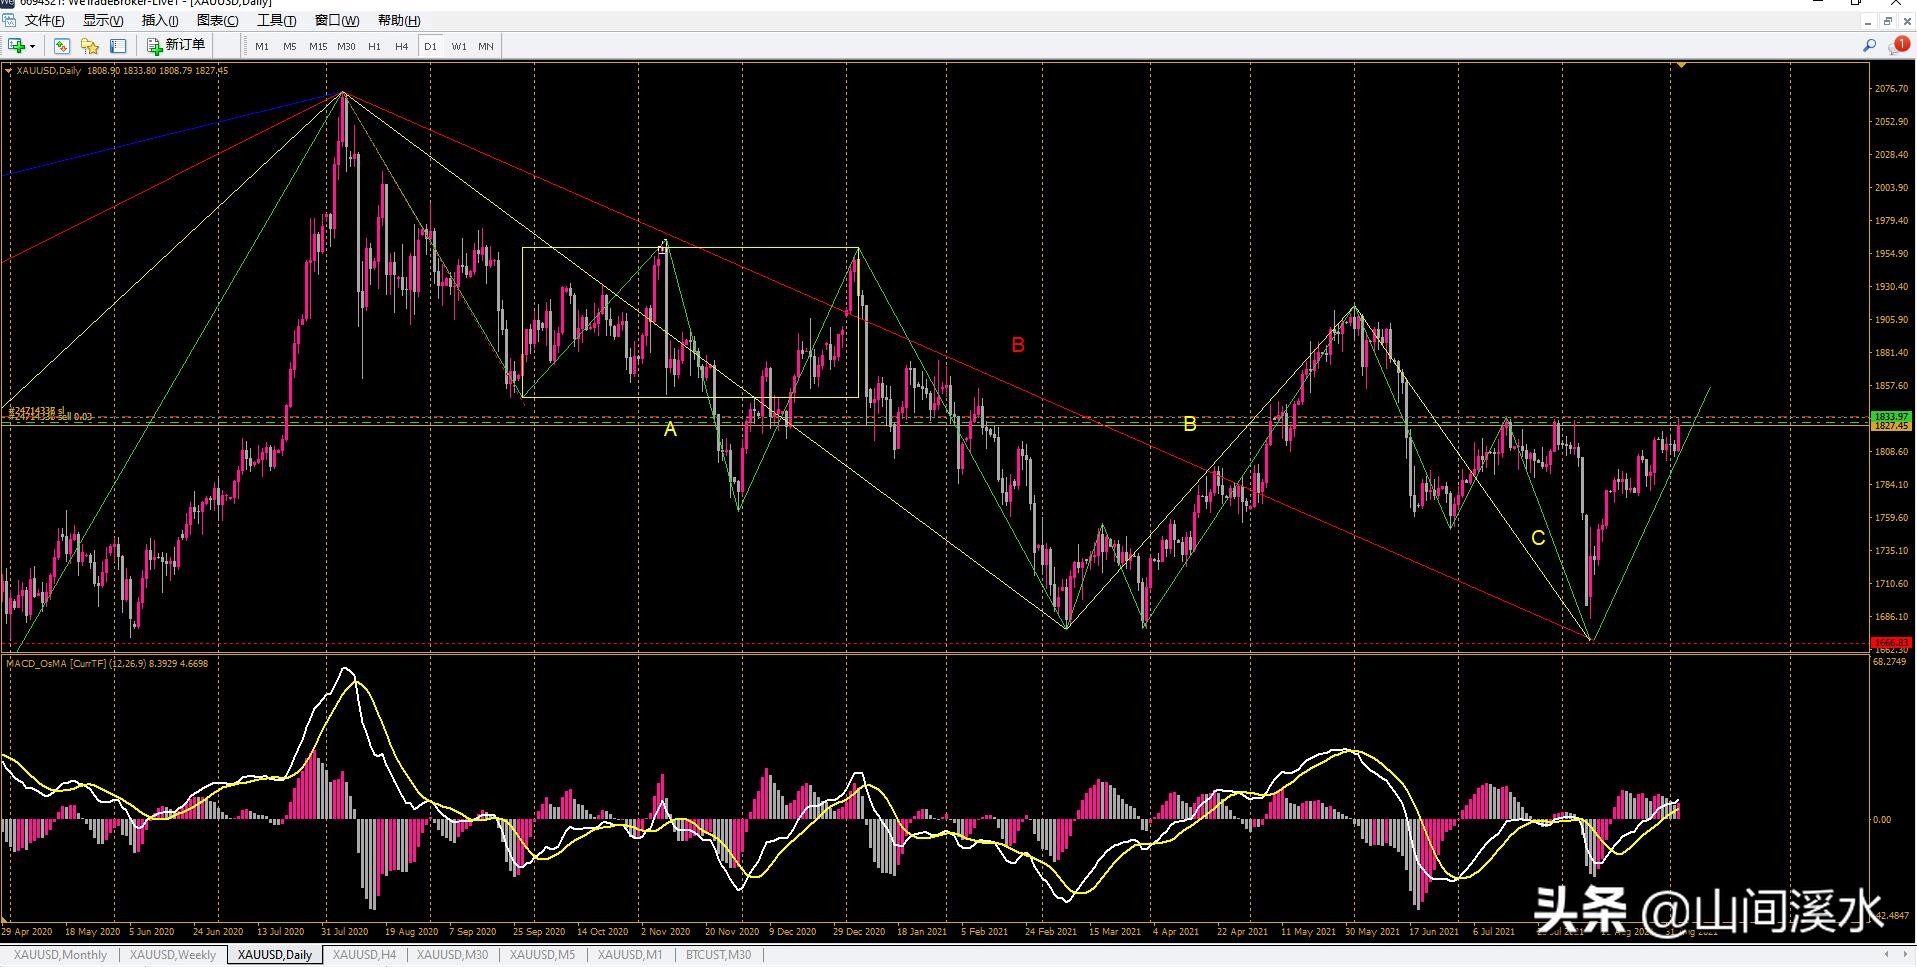Open the 显示(V) menu
1917x967 pixels.
(x=103, y=20)
